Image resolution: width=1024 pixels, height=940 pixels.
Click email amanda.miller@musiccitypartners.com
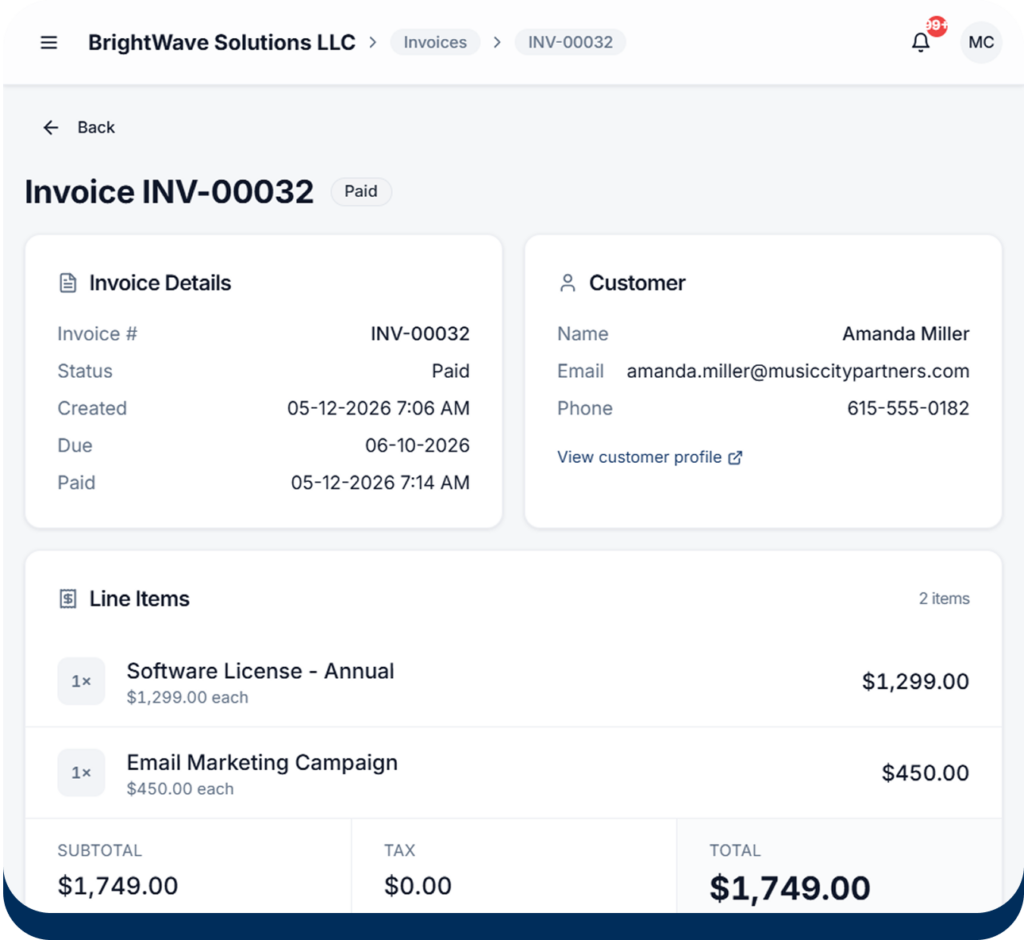tap(798, 371)
